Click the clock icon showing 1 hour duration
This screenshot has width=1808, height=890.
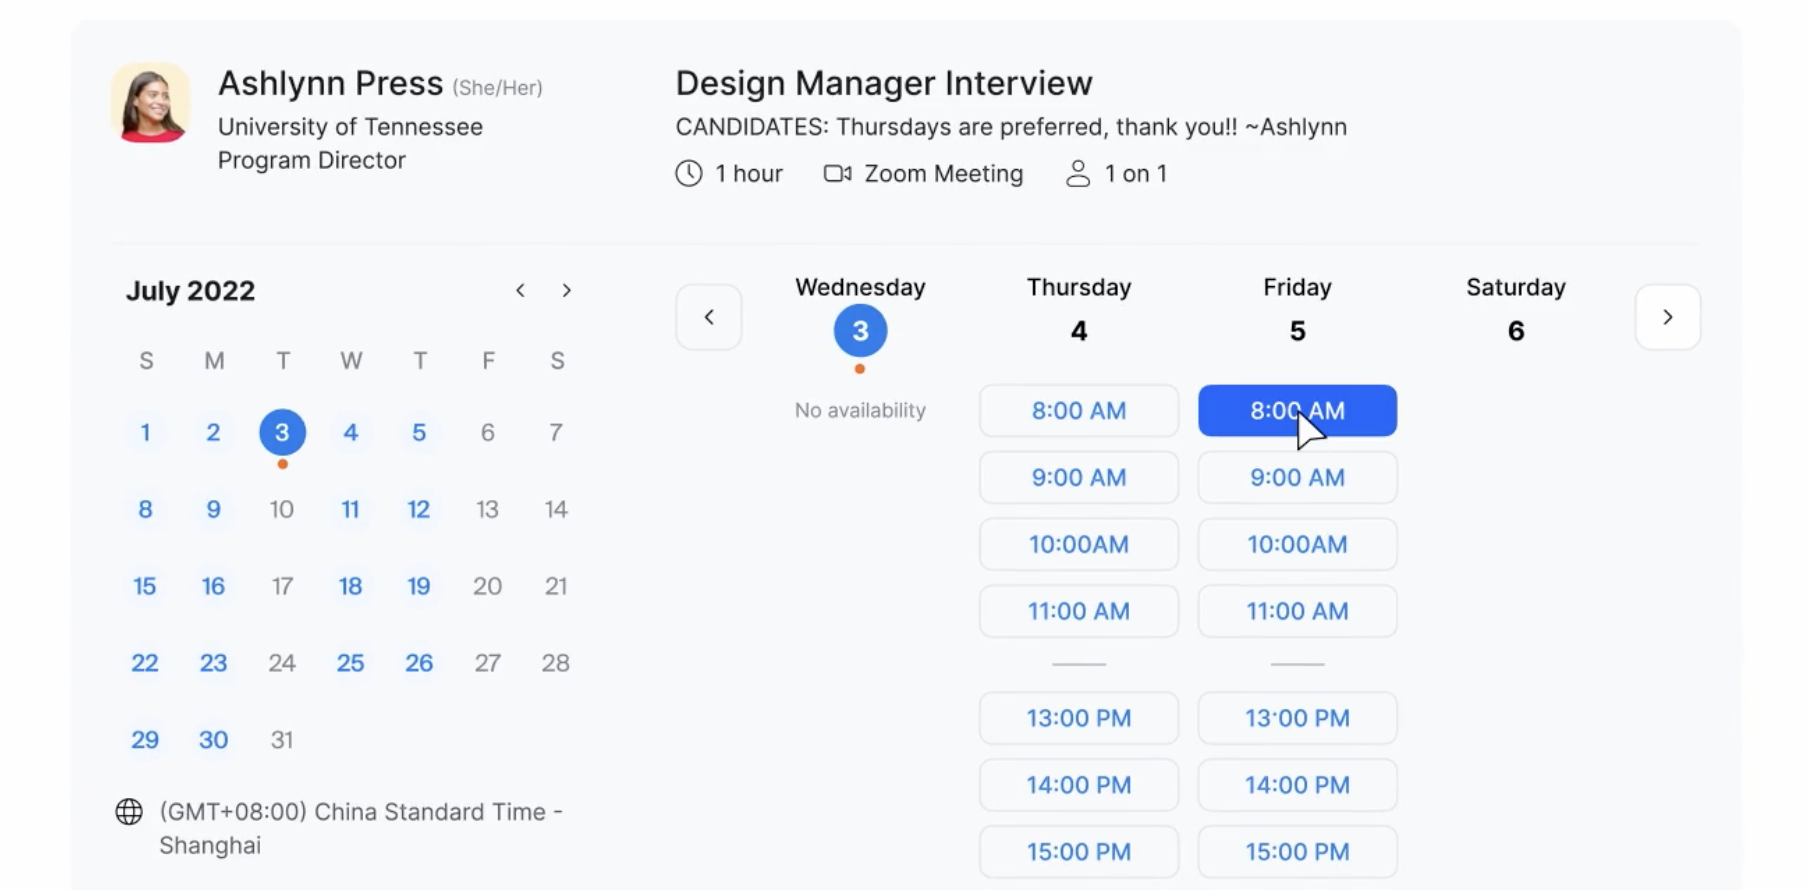pyautogui.click(x=689, y=173)
